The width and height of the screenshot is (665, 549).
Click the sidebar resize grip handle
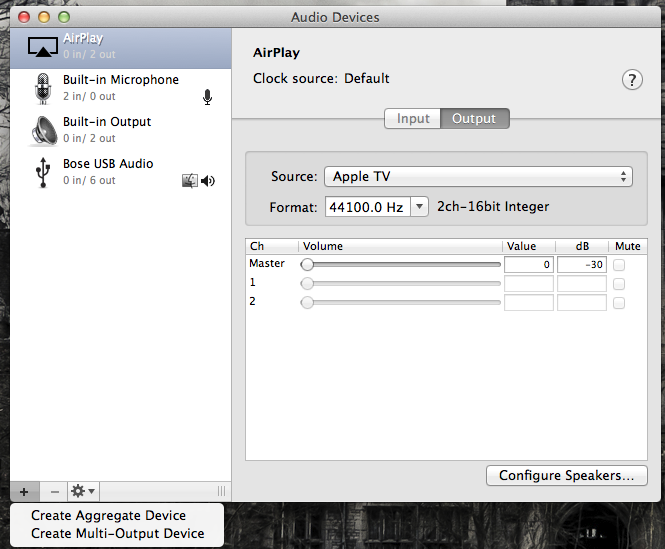[x=221, y=491]
